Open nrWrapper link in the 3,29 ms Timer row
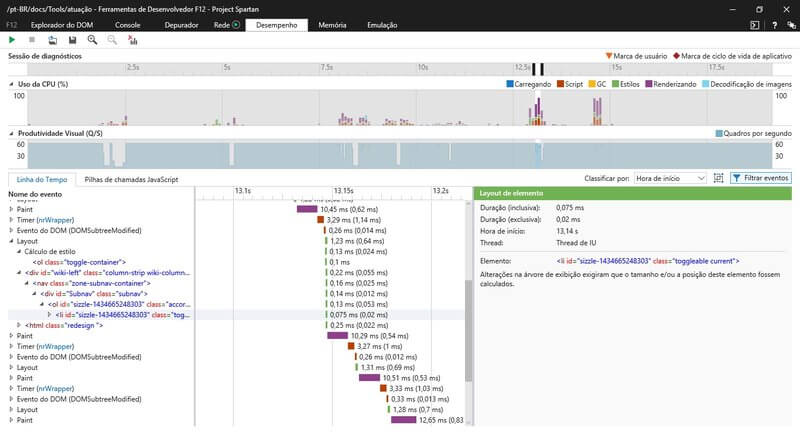 (55, 220)
